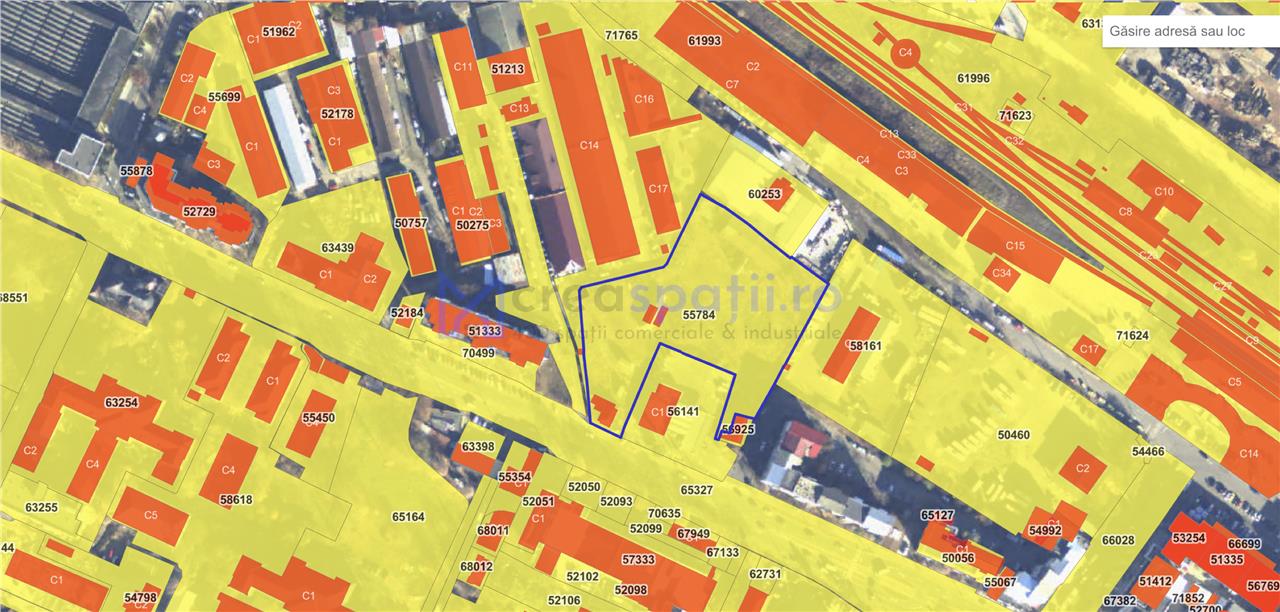This screenshot has width=1280, height=612.
Task: Click building parcel 52729
Action: (199, 212)
